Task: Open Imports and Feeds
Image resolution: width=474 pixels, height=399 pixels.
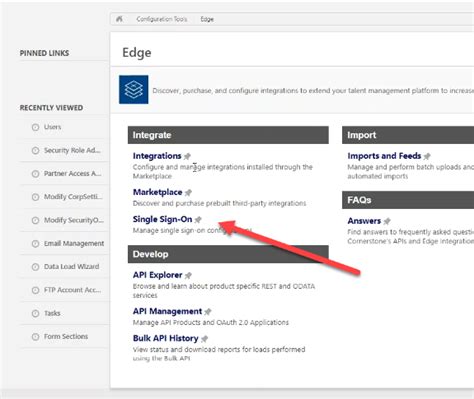Action: 384,156
